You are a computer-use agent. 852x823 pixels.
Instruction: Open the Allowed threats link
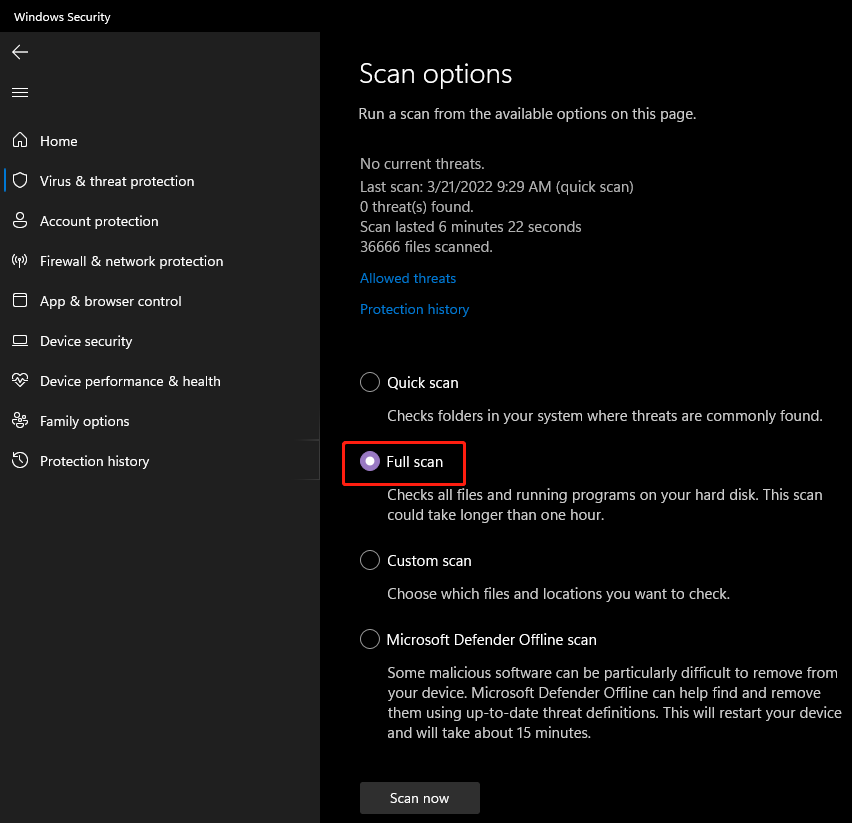pyautogui.click(x=407, y=278)
